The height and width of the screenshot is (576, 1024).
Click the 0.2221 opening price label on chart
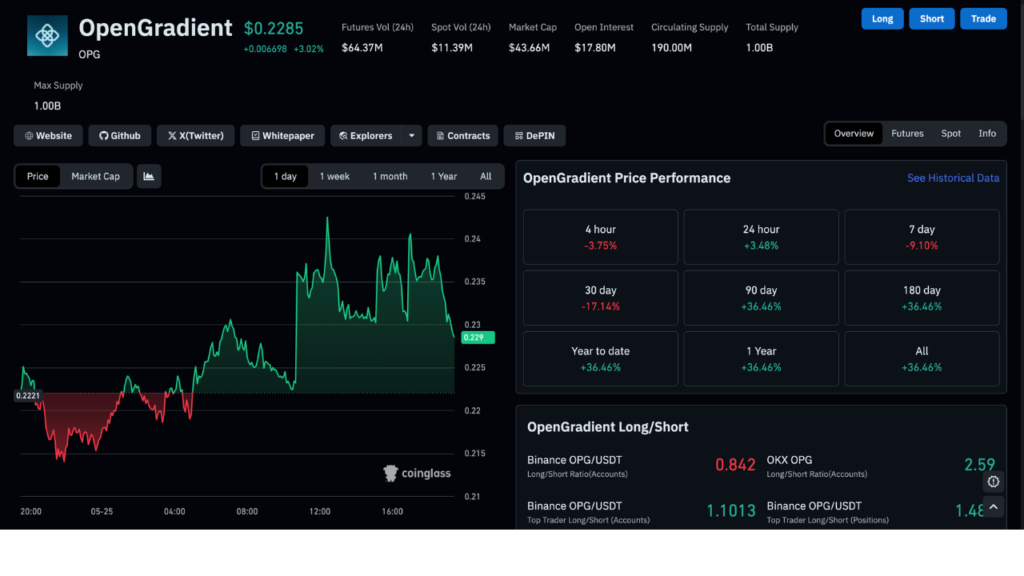coord(28,396)
